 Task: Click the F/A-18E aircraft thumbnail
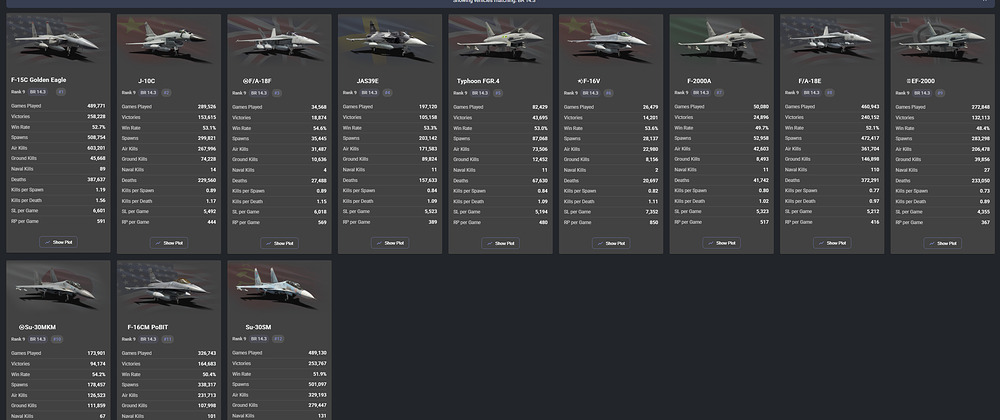pyautogui.click(x=832, y=40)
